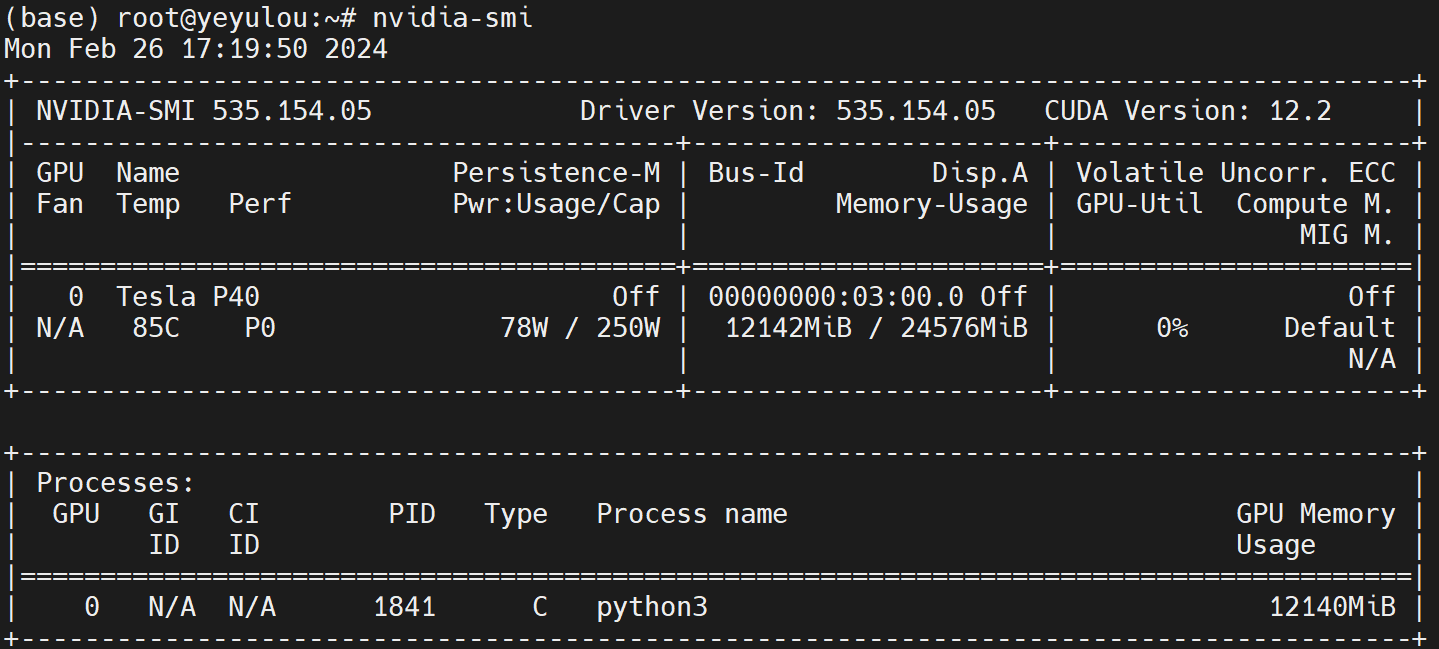Click the Driver Version 535.154.05 value

coord(915,111)
